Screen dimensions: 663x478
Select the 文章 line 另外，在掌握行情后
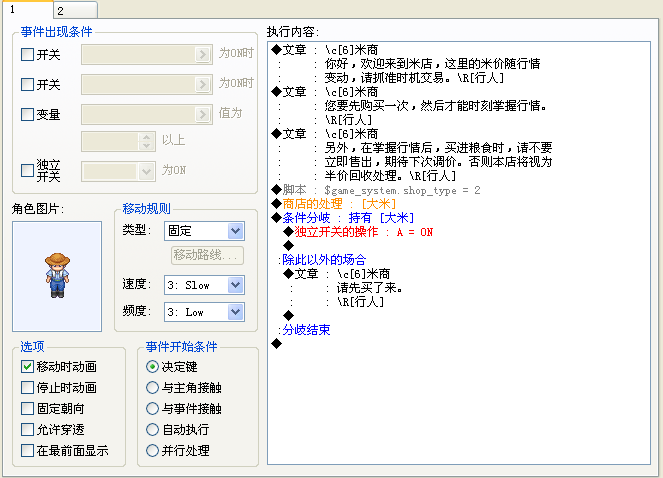click(x=438, y=148)
